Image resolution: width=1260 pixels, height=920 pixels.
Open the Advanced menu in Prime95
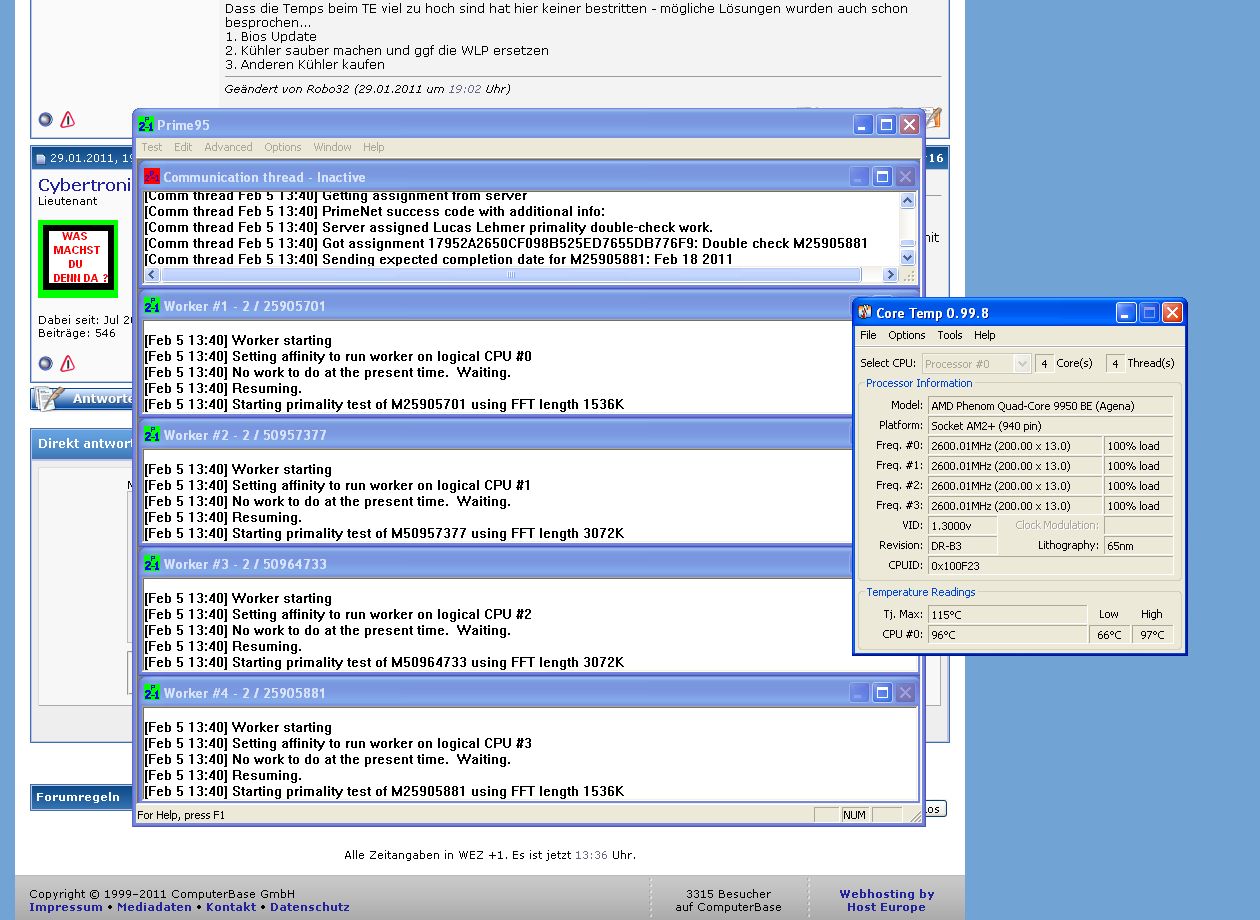[228, 147]
